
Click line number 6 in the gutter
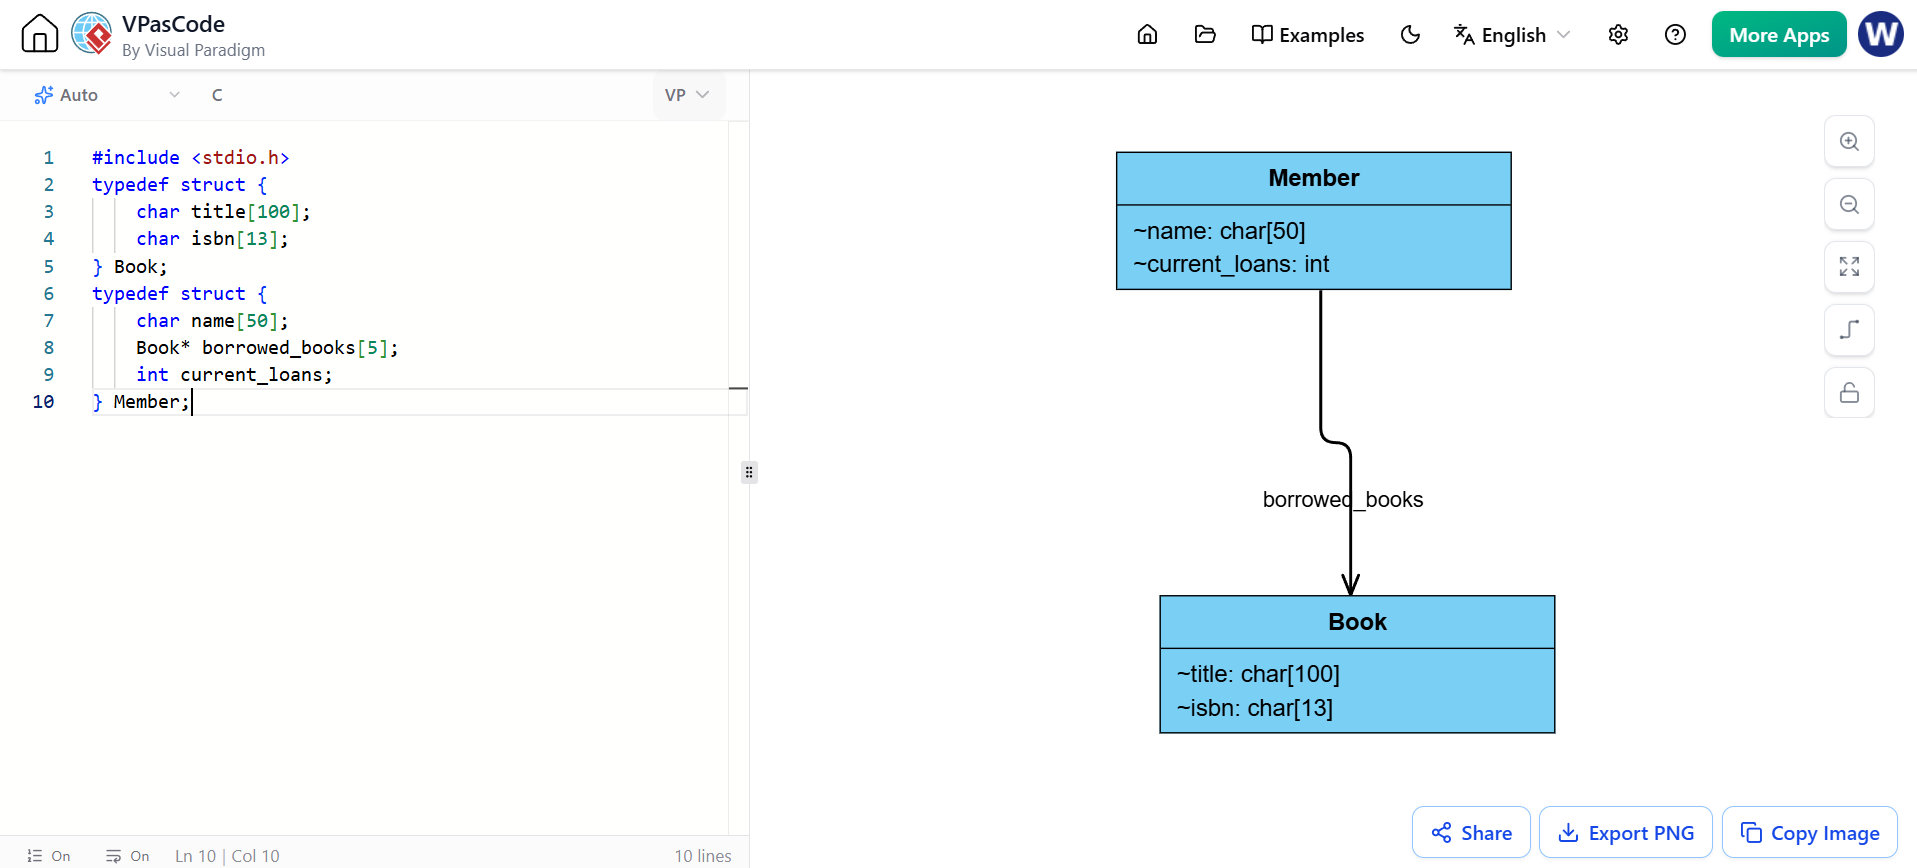tap(48, 294)
